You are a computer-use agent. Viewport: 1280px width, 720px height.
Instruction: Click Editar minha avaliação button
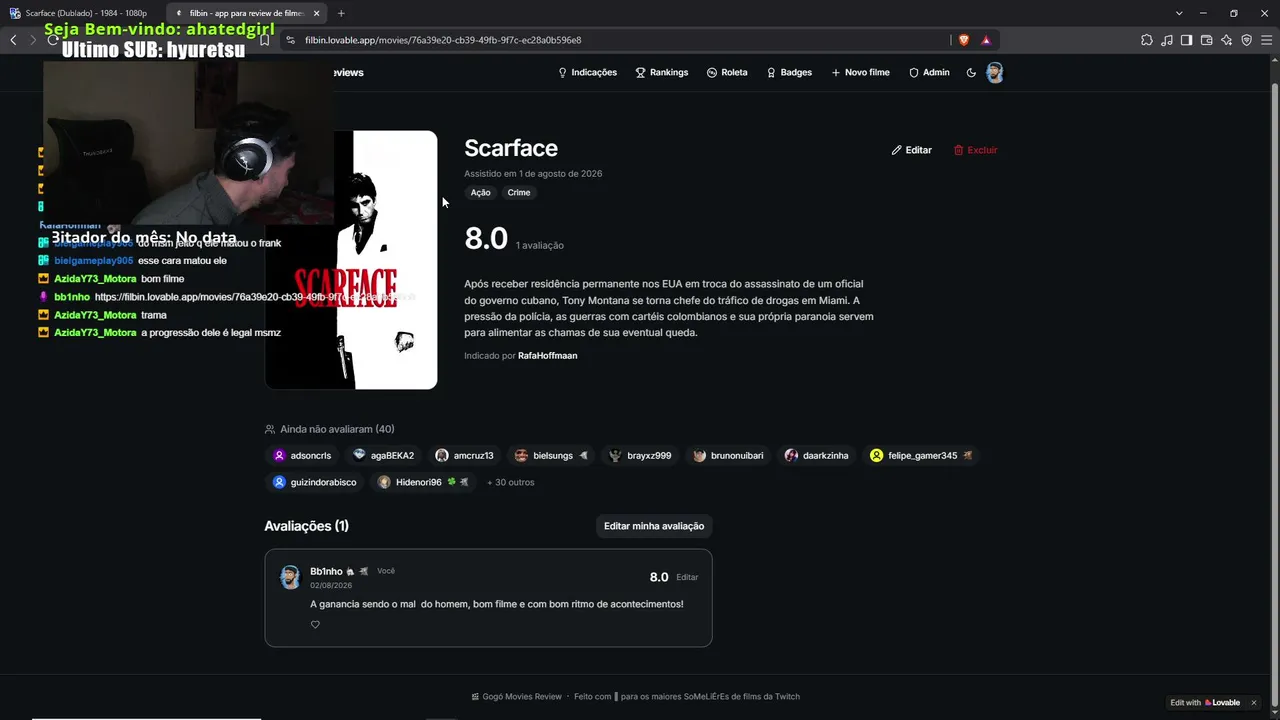coord(654,526)
